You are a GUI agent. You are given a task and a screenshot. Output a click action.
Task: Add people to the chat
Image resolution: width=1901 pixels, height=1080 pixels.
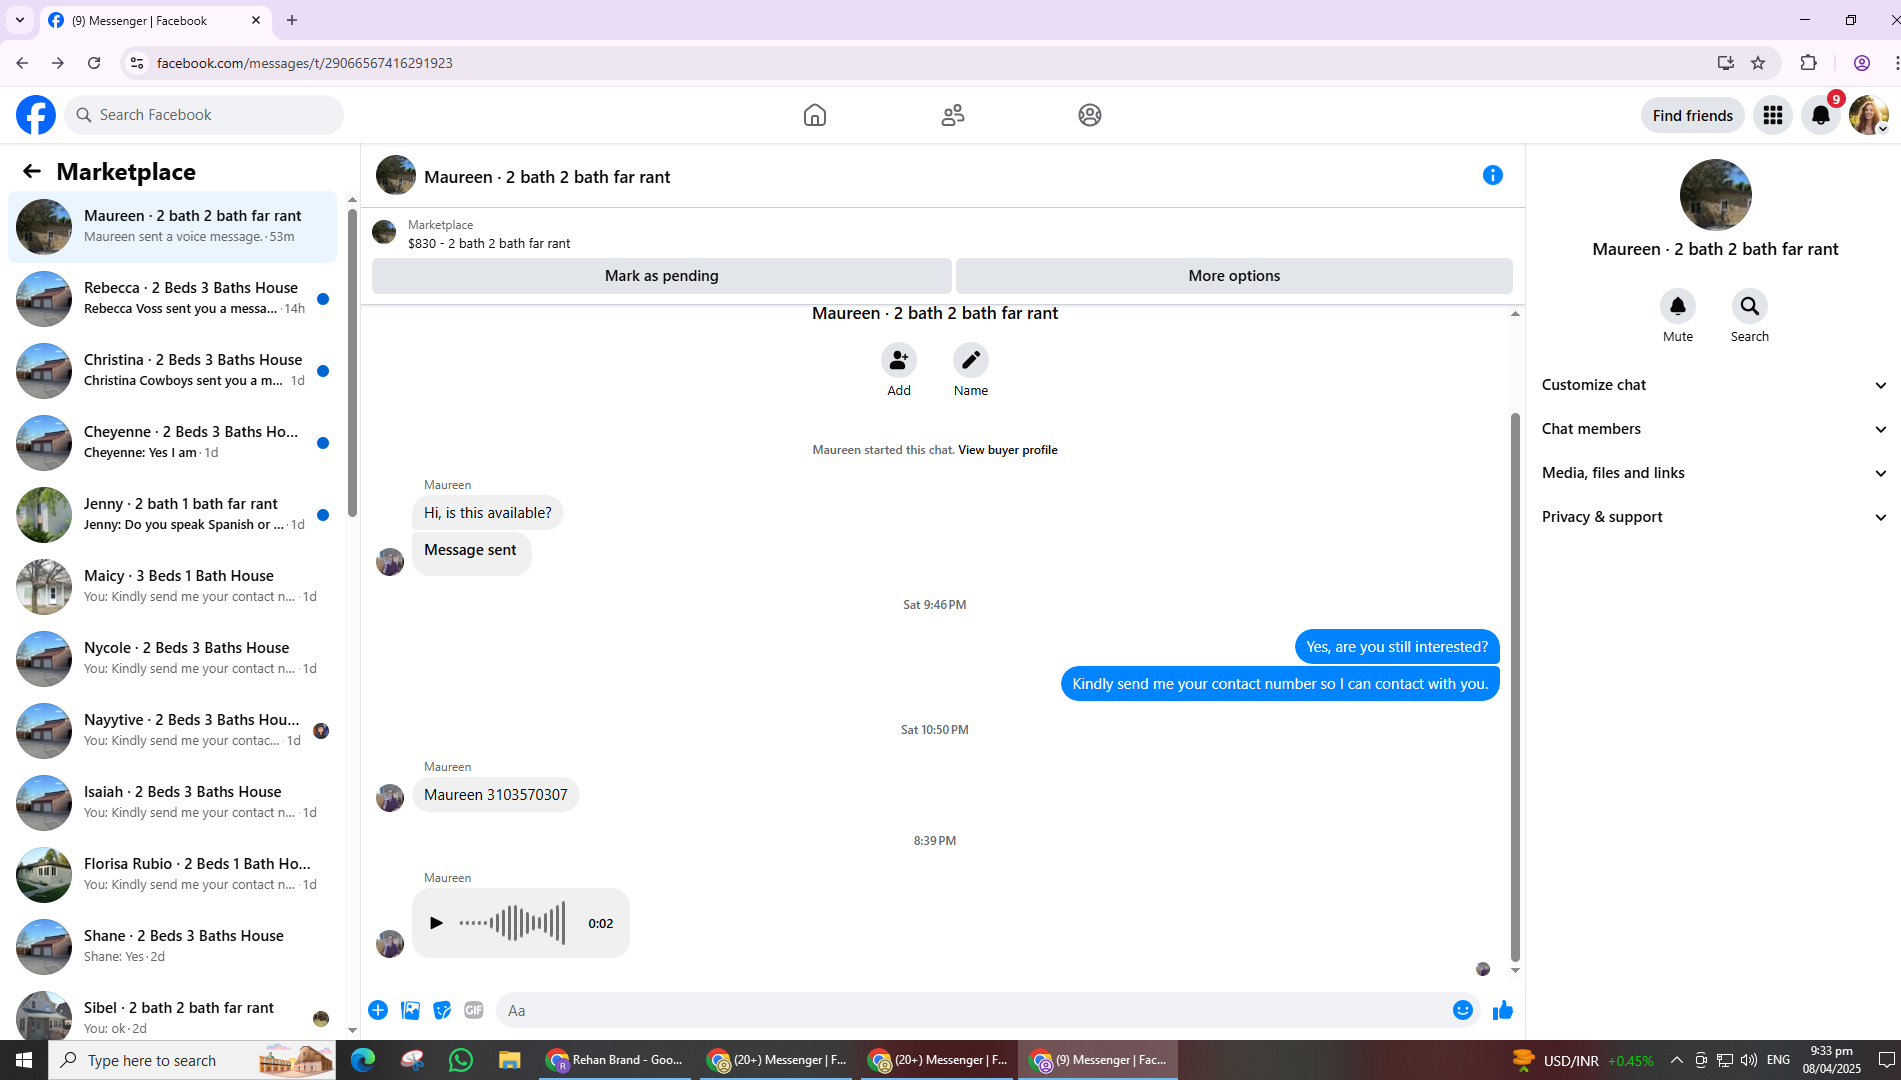point(899,360)
